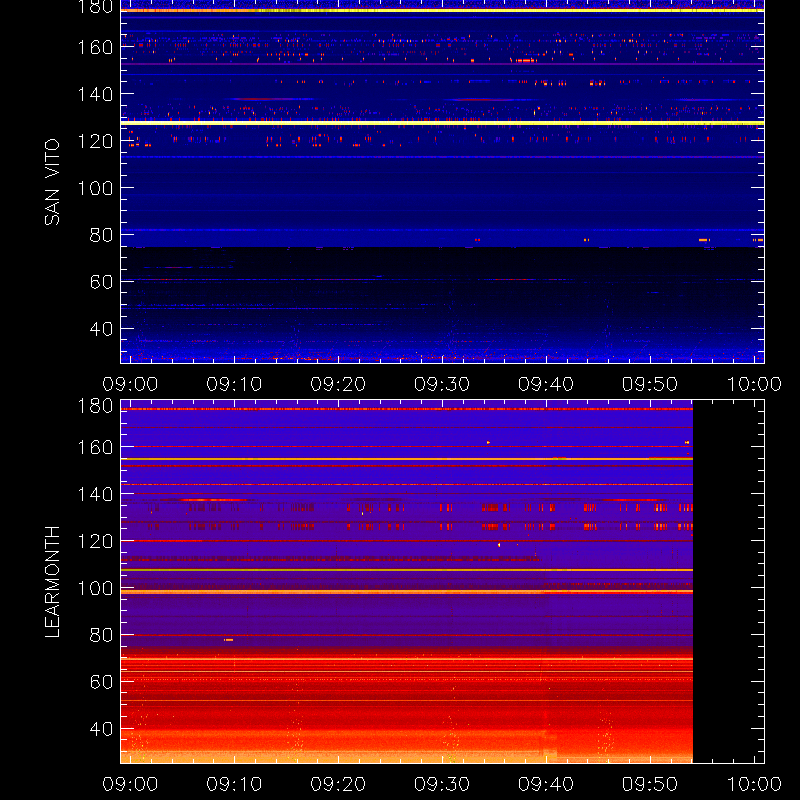Click the 10:00 time label under San Vito plot
Image resolution: width=800 pixels, height=800 pixels.
click(x=754, y=384)
